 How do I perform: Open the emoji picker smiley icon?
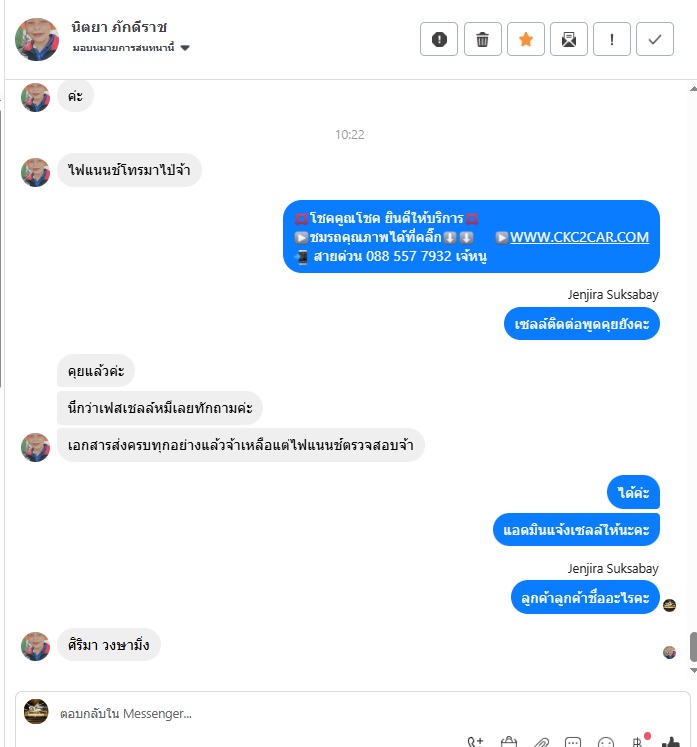[606, 742]
